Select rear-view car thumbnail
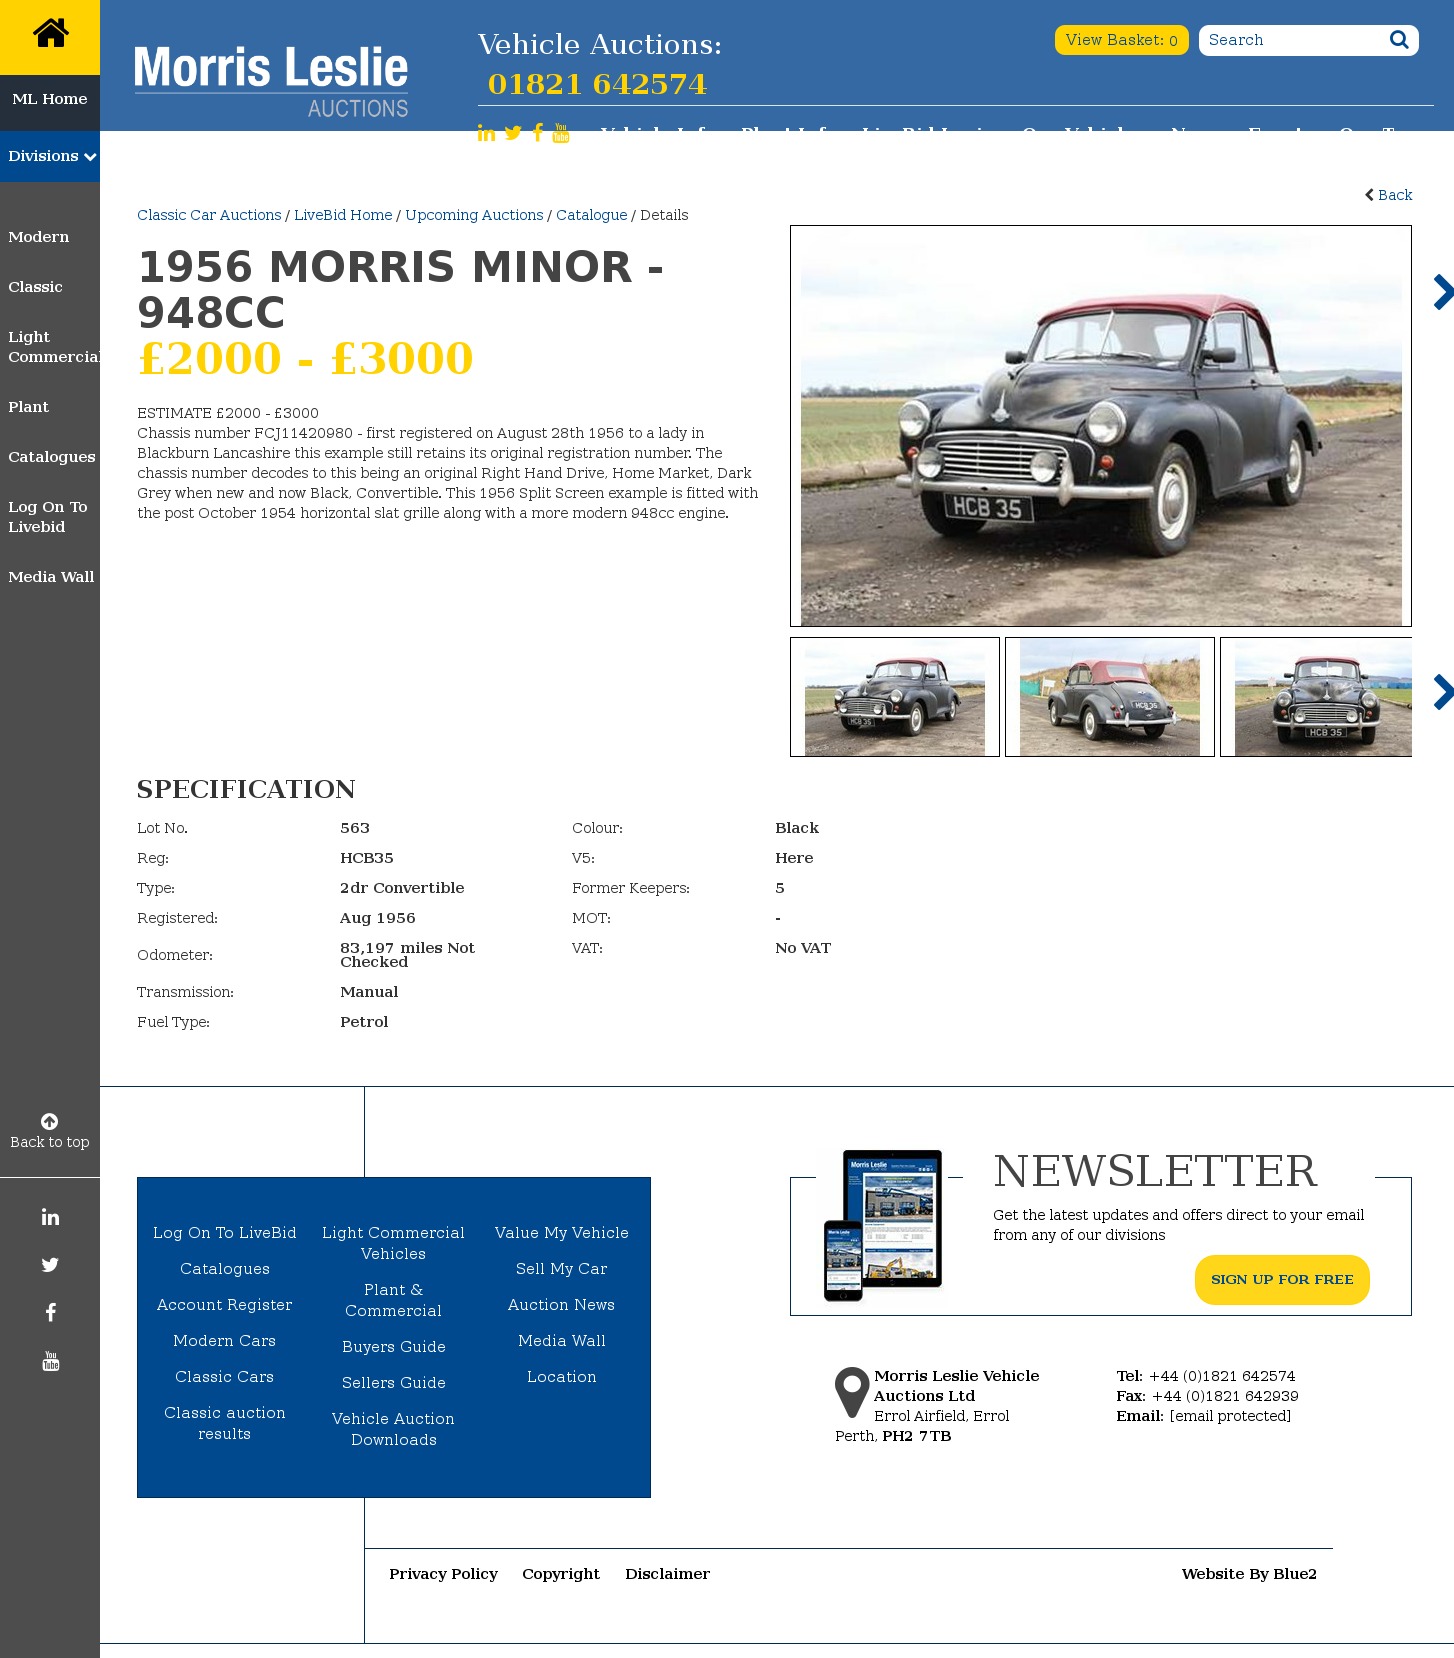Screen dimensions: 1454x1658 tap(1110, 697)
